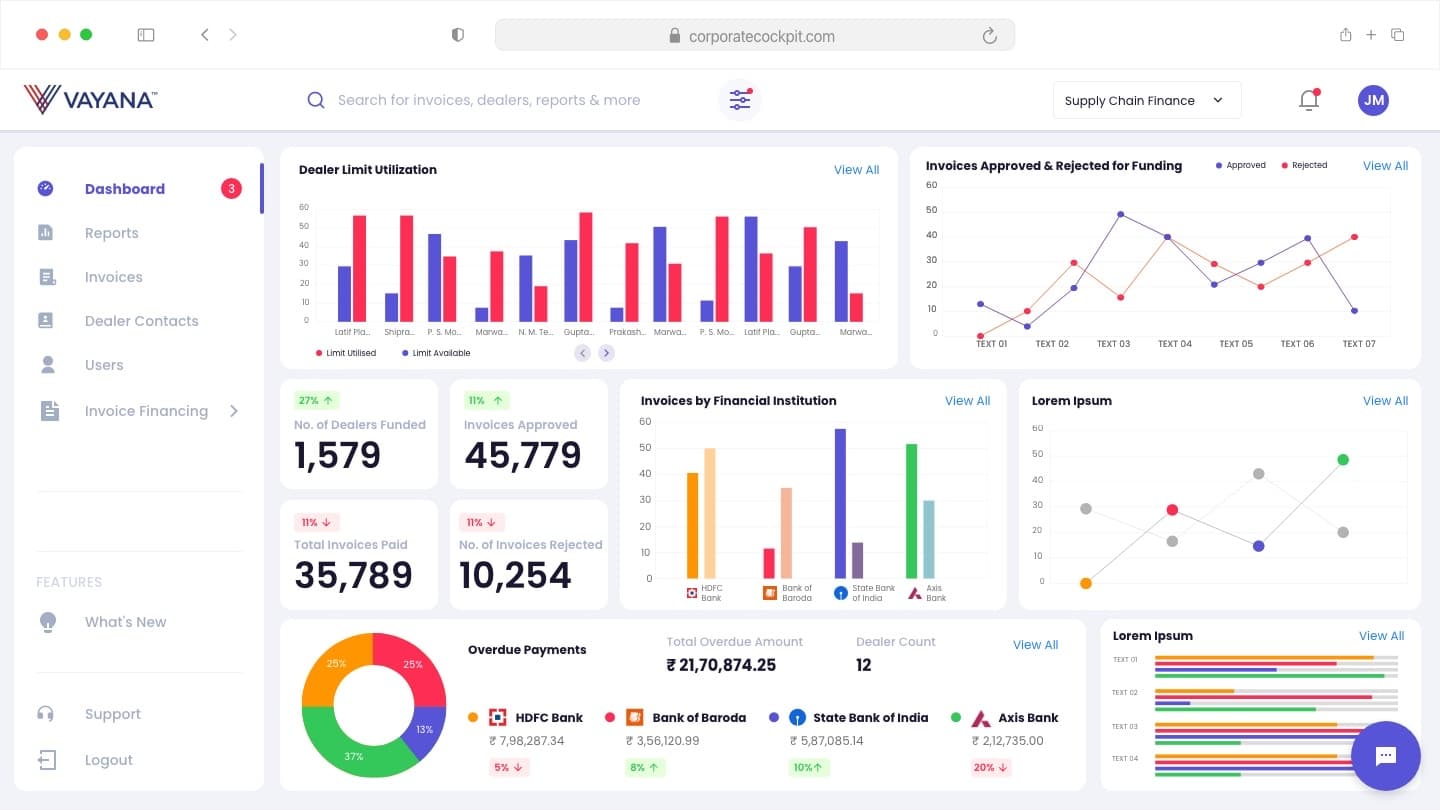Toggle the Rejected legend item

click(1304, 165)
